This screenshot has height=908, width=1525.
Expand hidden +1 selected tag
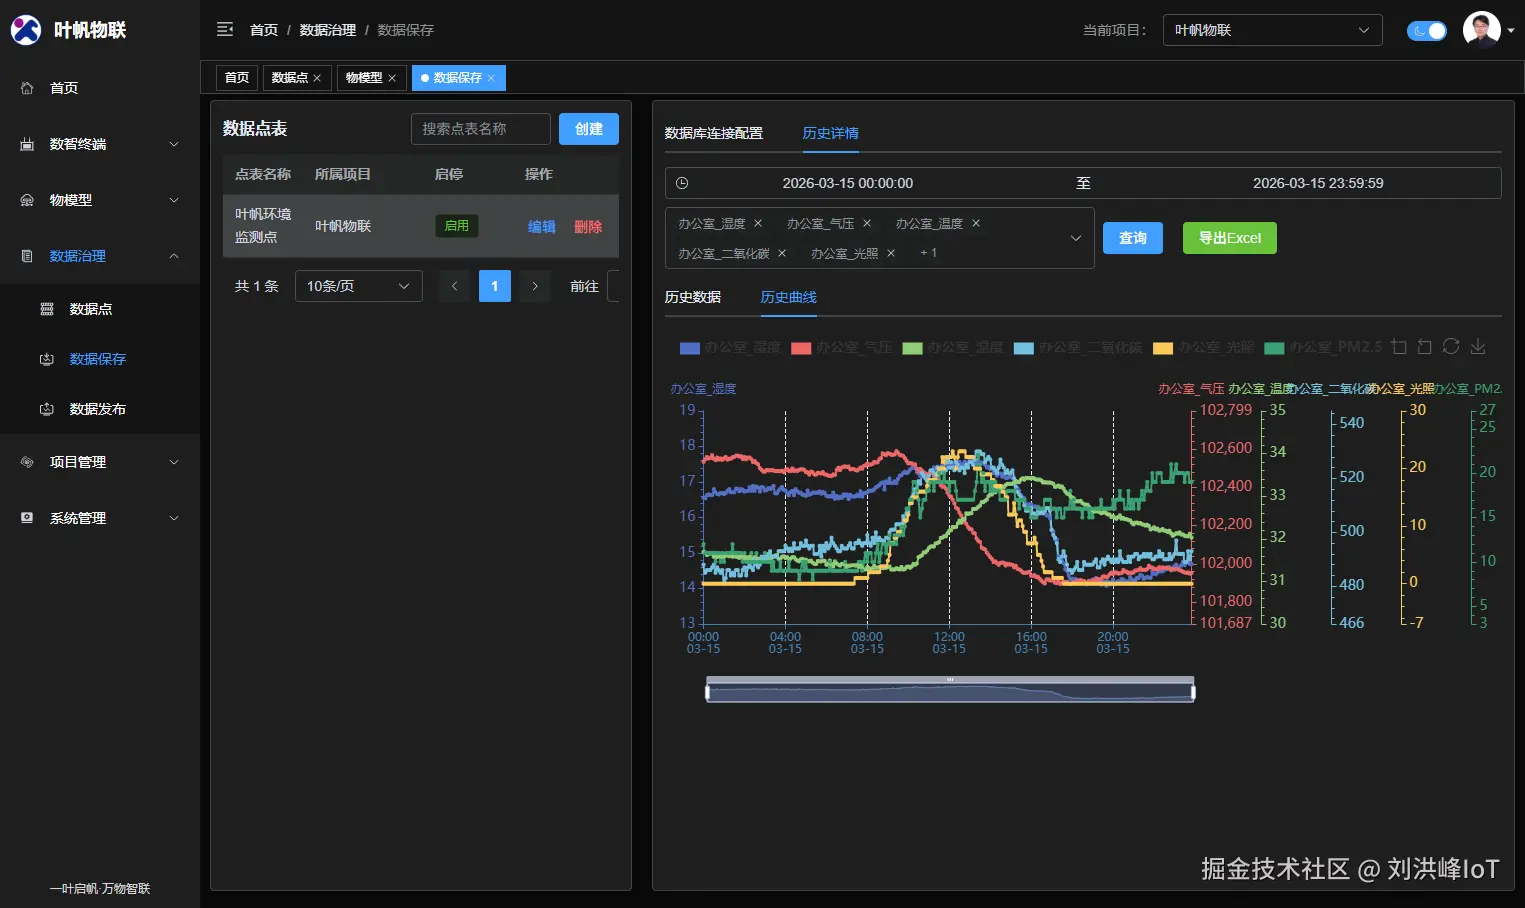pyautogui.click(x=929, y=253)
